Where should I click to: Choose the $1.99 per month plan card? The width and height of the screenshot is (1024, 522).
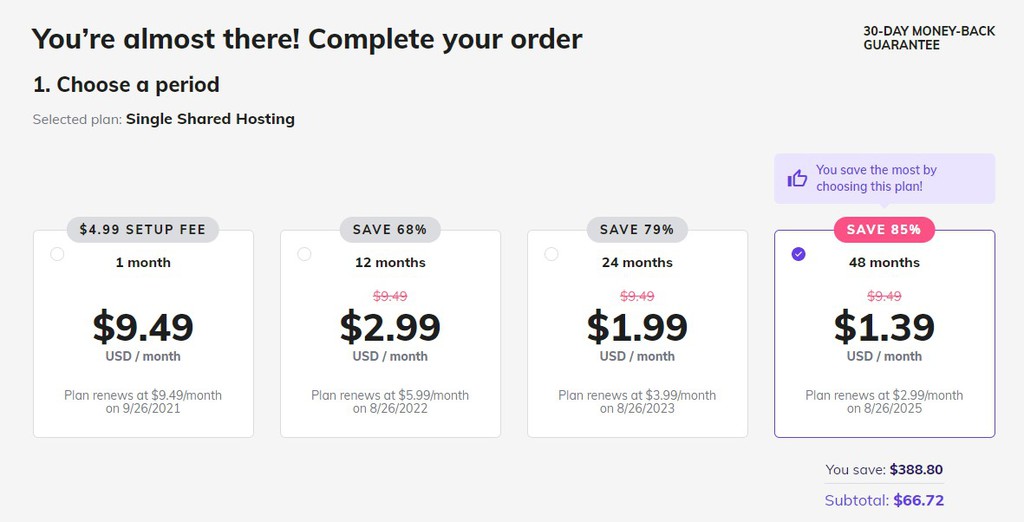coord(637,333)
